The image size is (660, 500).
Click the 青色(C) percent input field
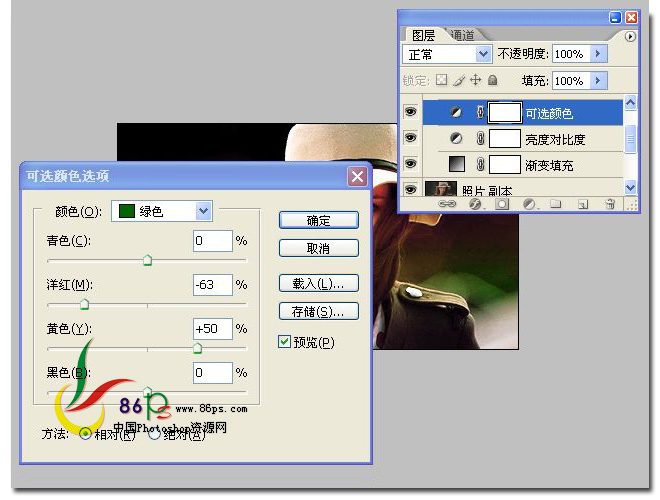[x=213, y=241]
